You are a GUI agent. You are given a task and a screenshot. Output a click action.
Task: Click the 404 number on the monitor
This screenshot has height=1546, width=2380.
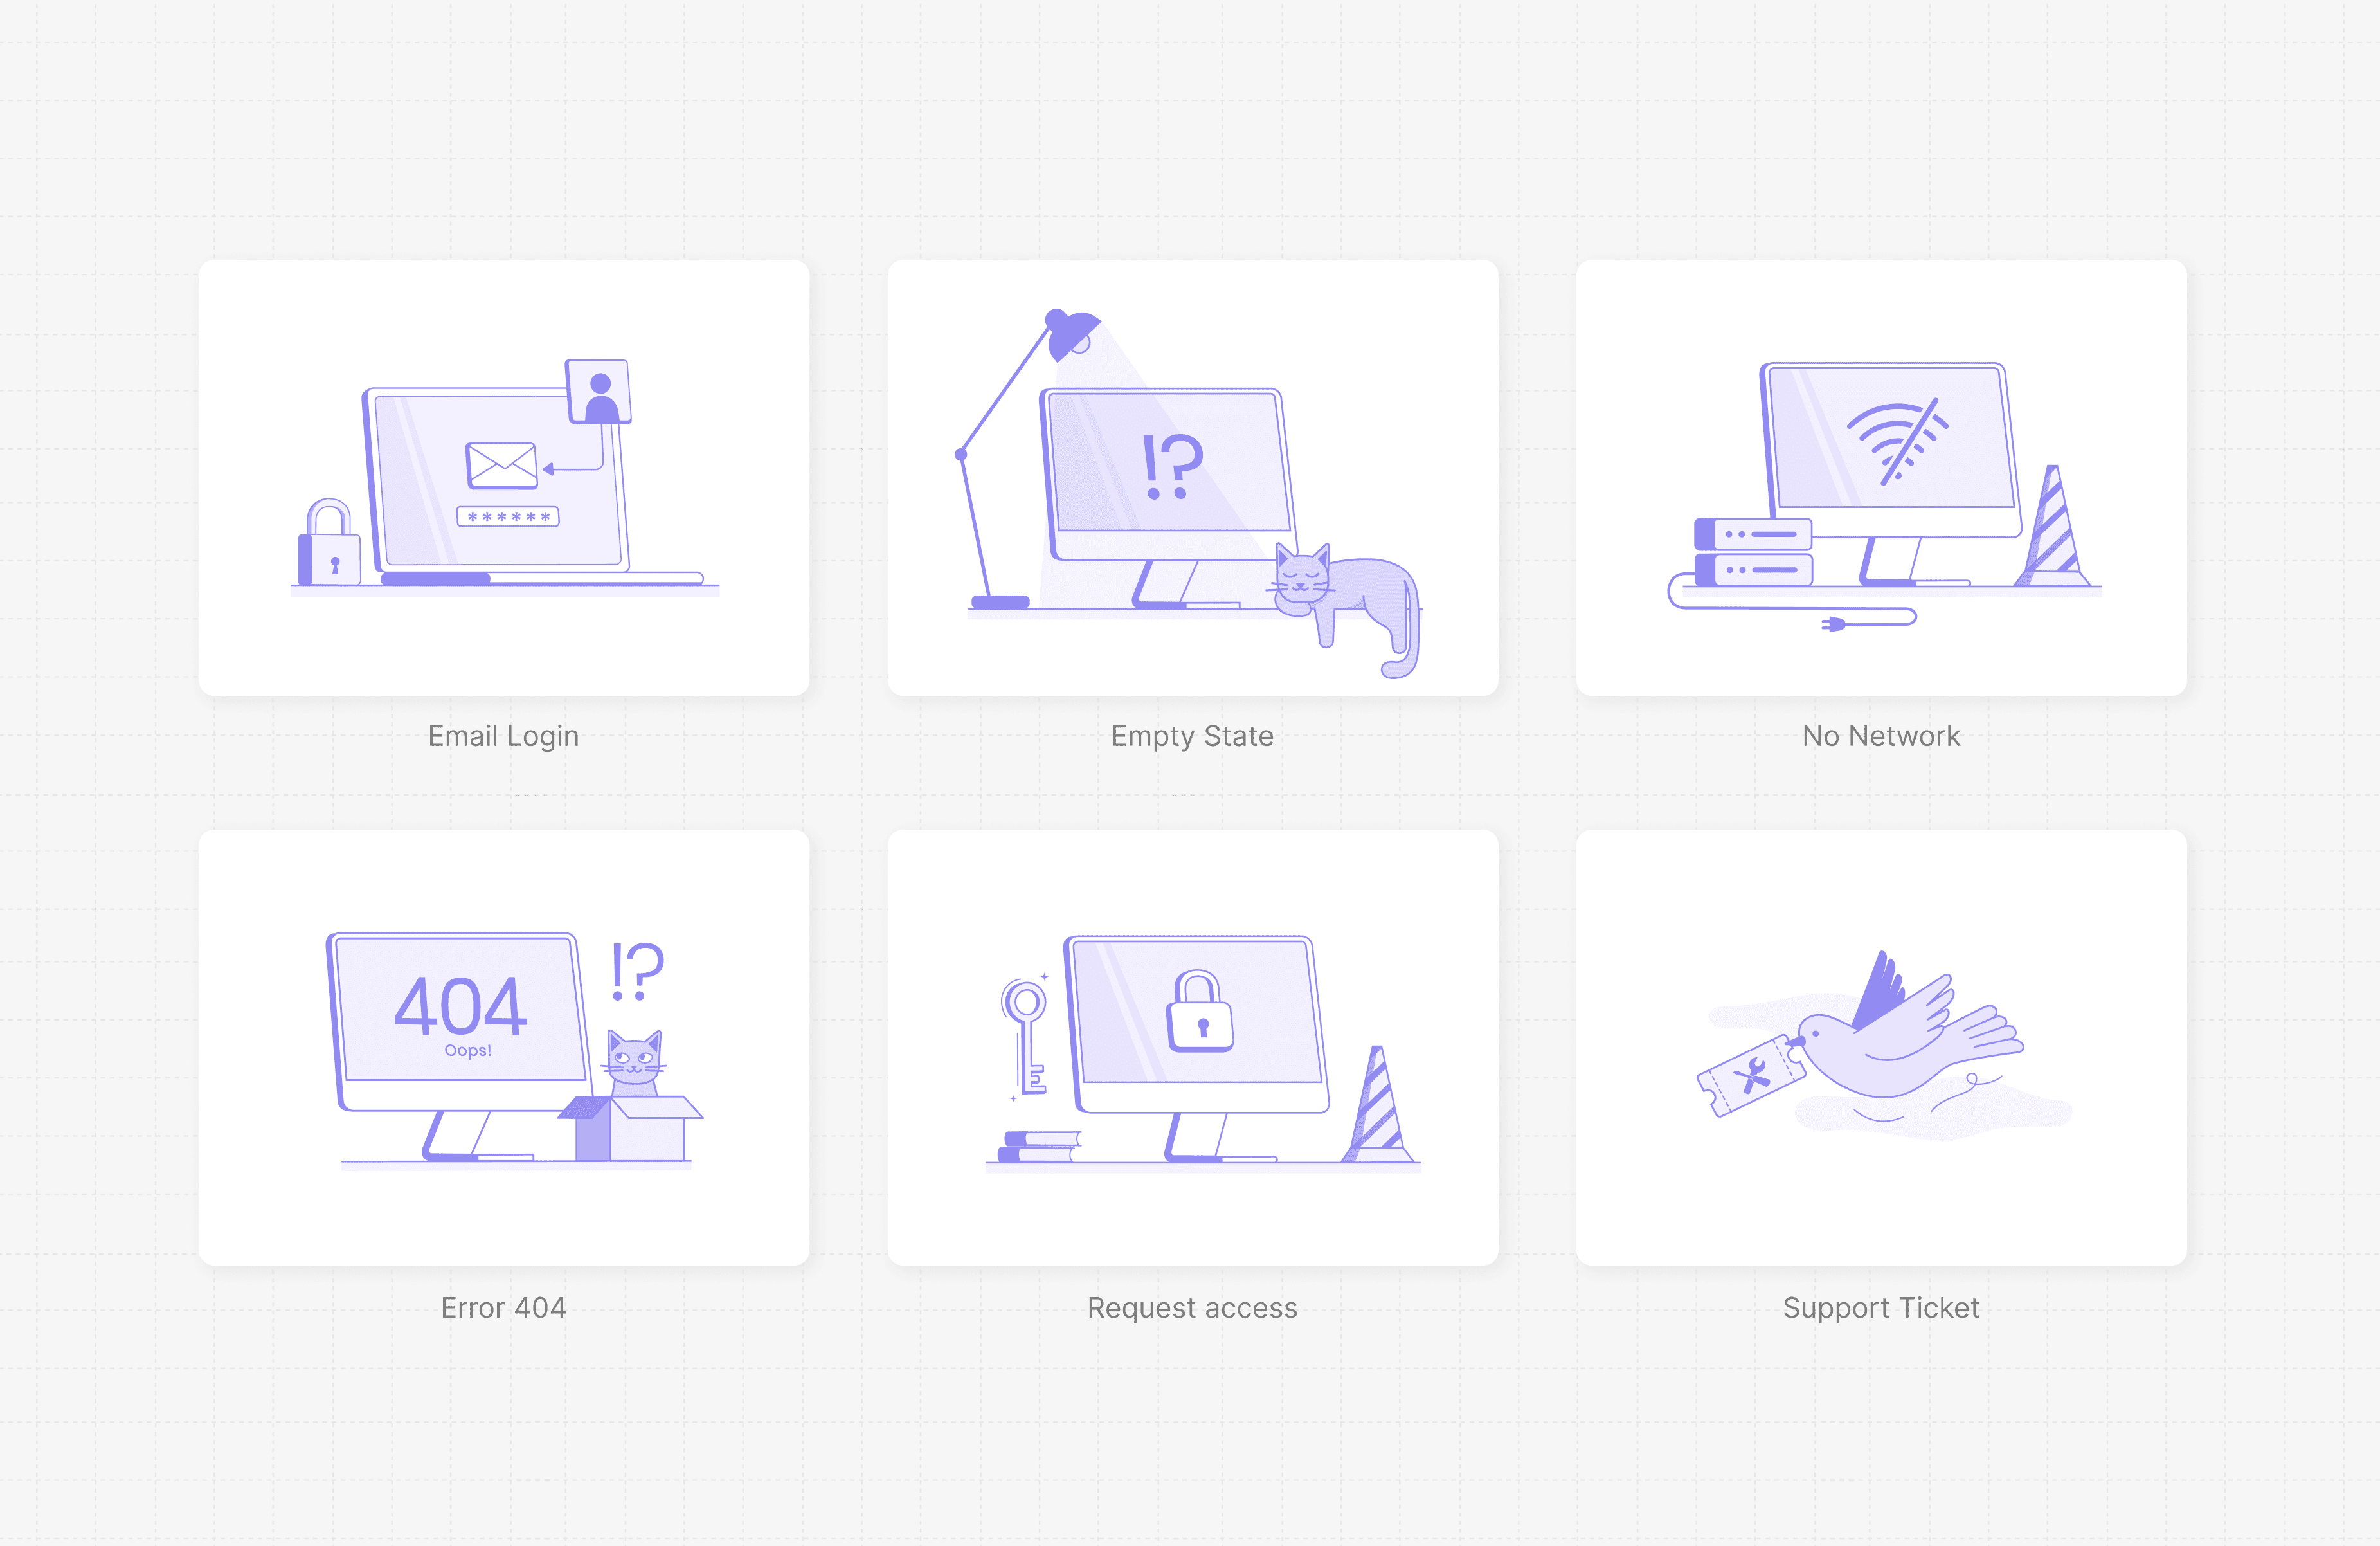click(460, 1005)
